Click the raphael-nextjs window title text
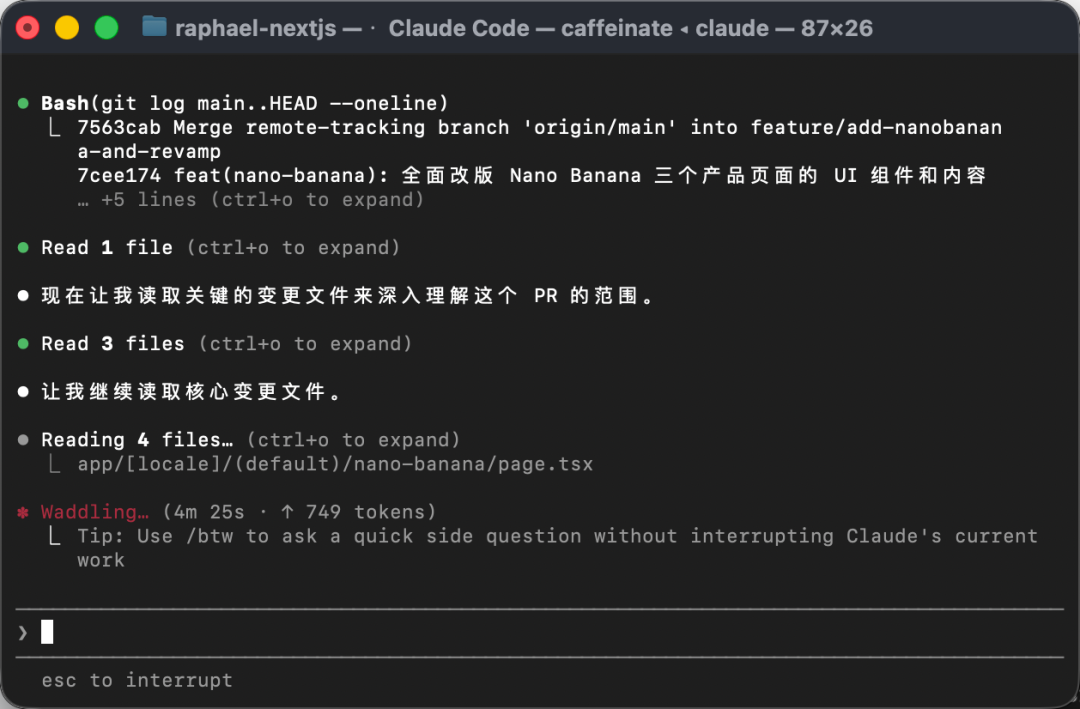Screen dimensions: 1080x709 pos(256,28)
